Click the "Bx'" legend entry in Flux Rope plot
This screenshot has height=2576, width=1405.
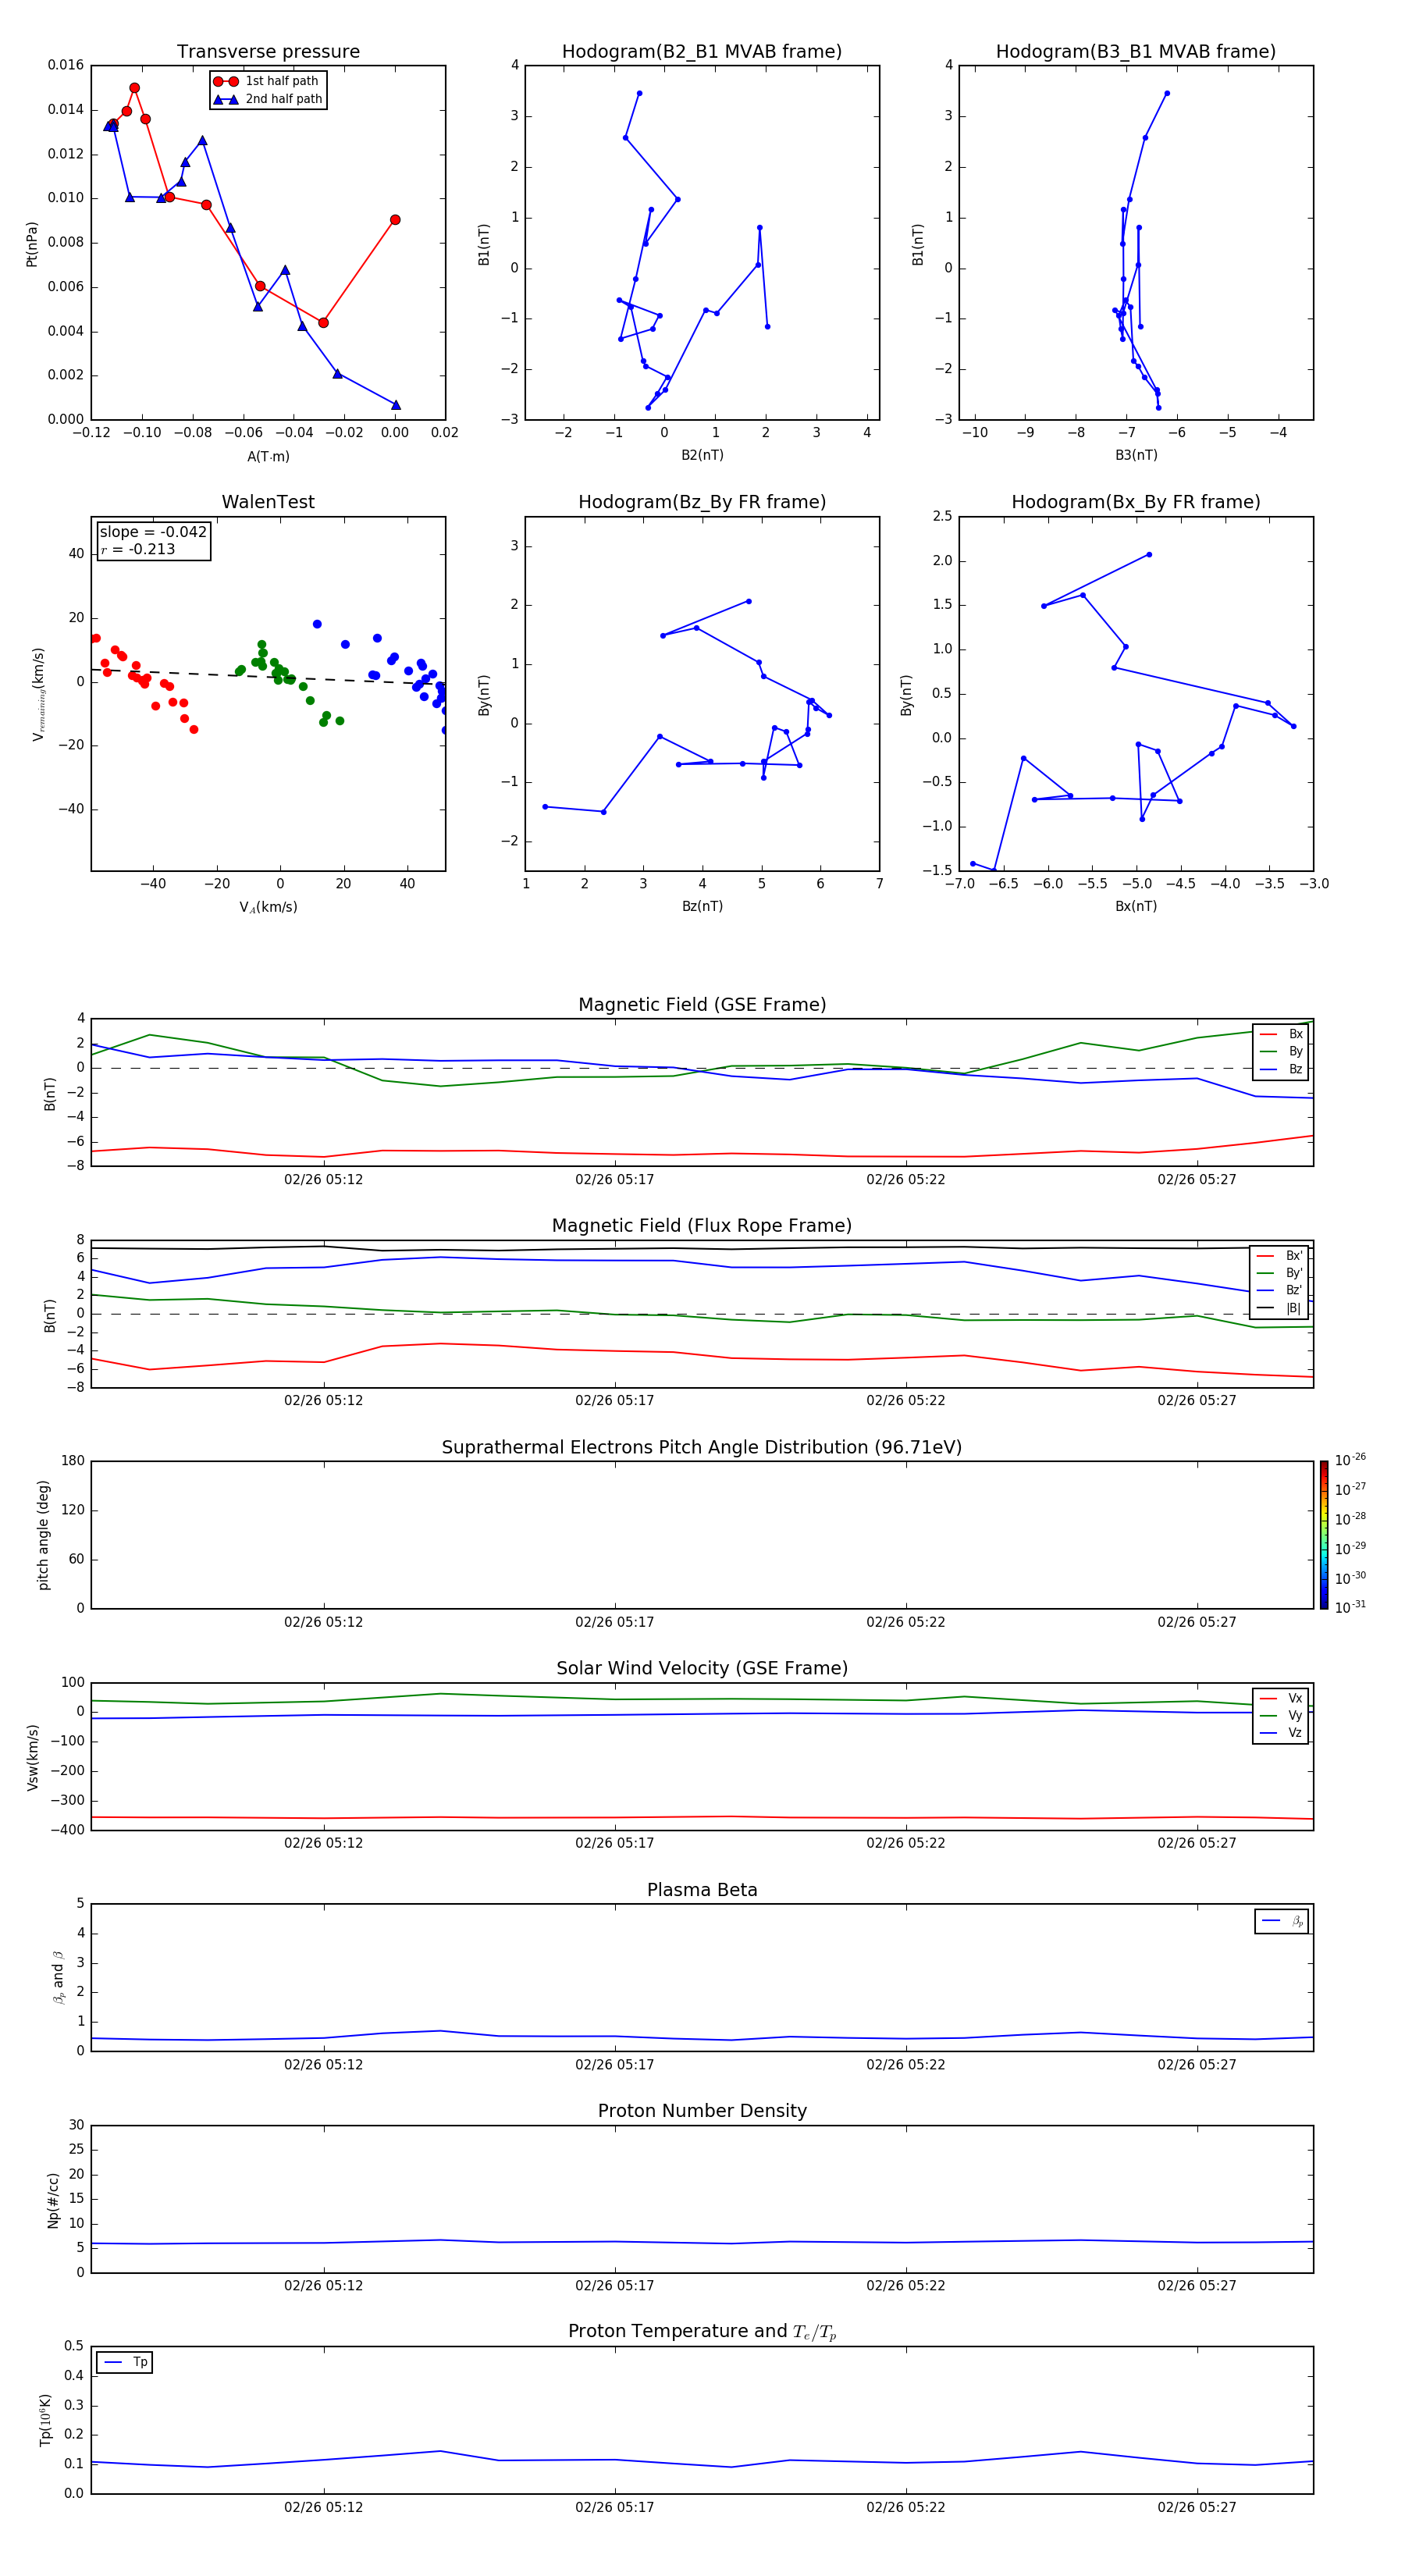pyautogui.click(x=1280, y=1256)
